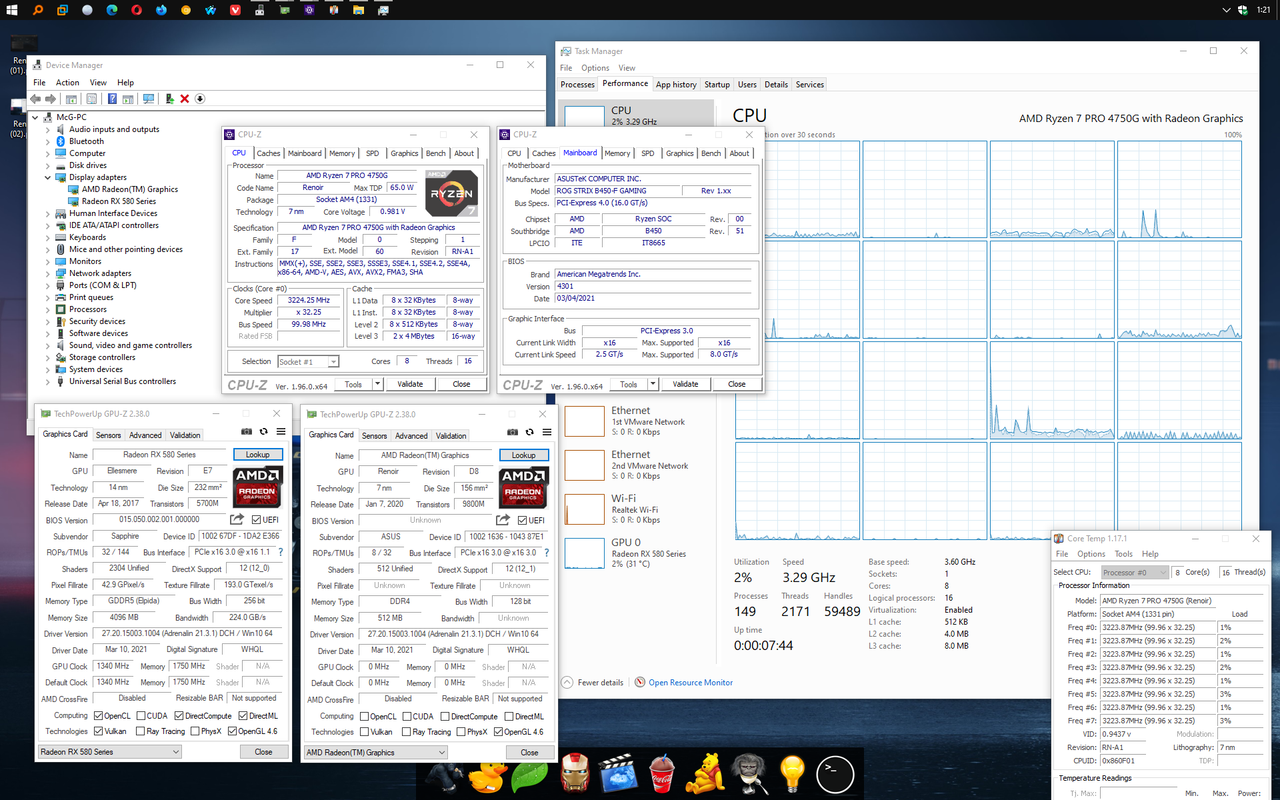The image size is (1280, 800).
Task: Click Lookup button in AMD Radeon Graphics GPU-Z
Action: [524, 454]
